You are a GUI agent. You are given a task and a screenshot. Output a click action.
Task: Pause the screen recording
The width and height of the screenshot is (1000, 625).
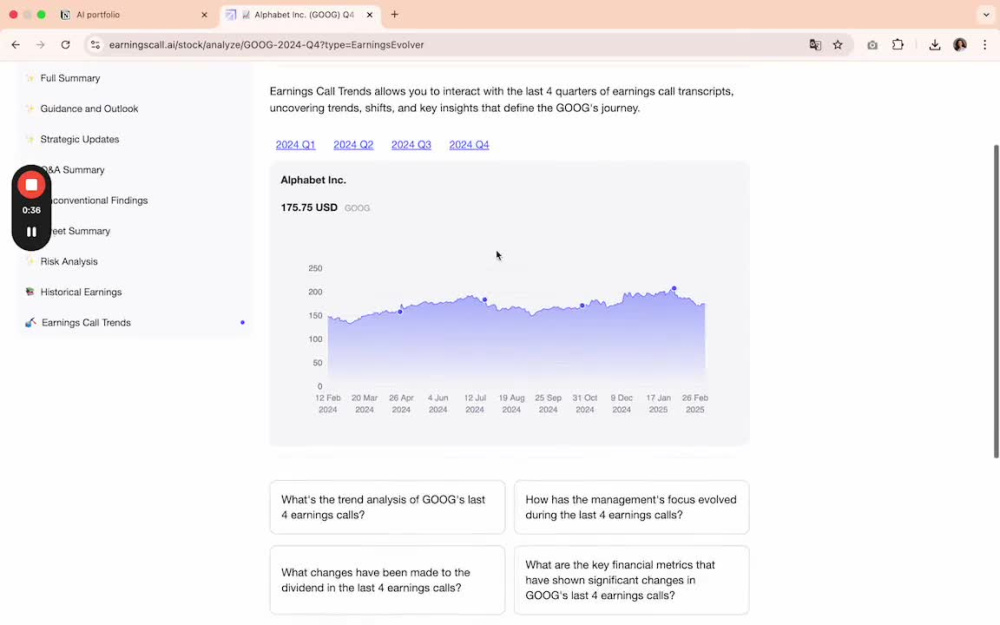(31, 232)
